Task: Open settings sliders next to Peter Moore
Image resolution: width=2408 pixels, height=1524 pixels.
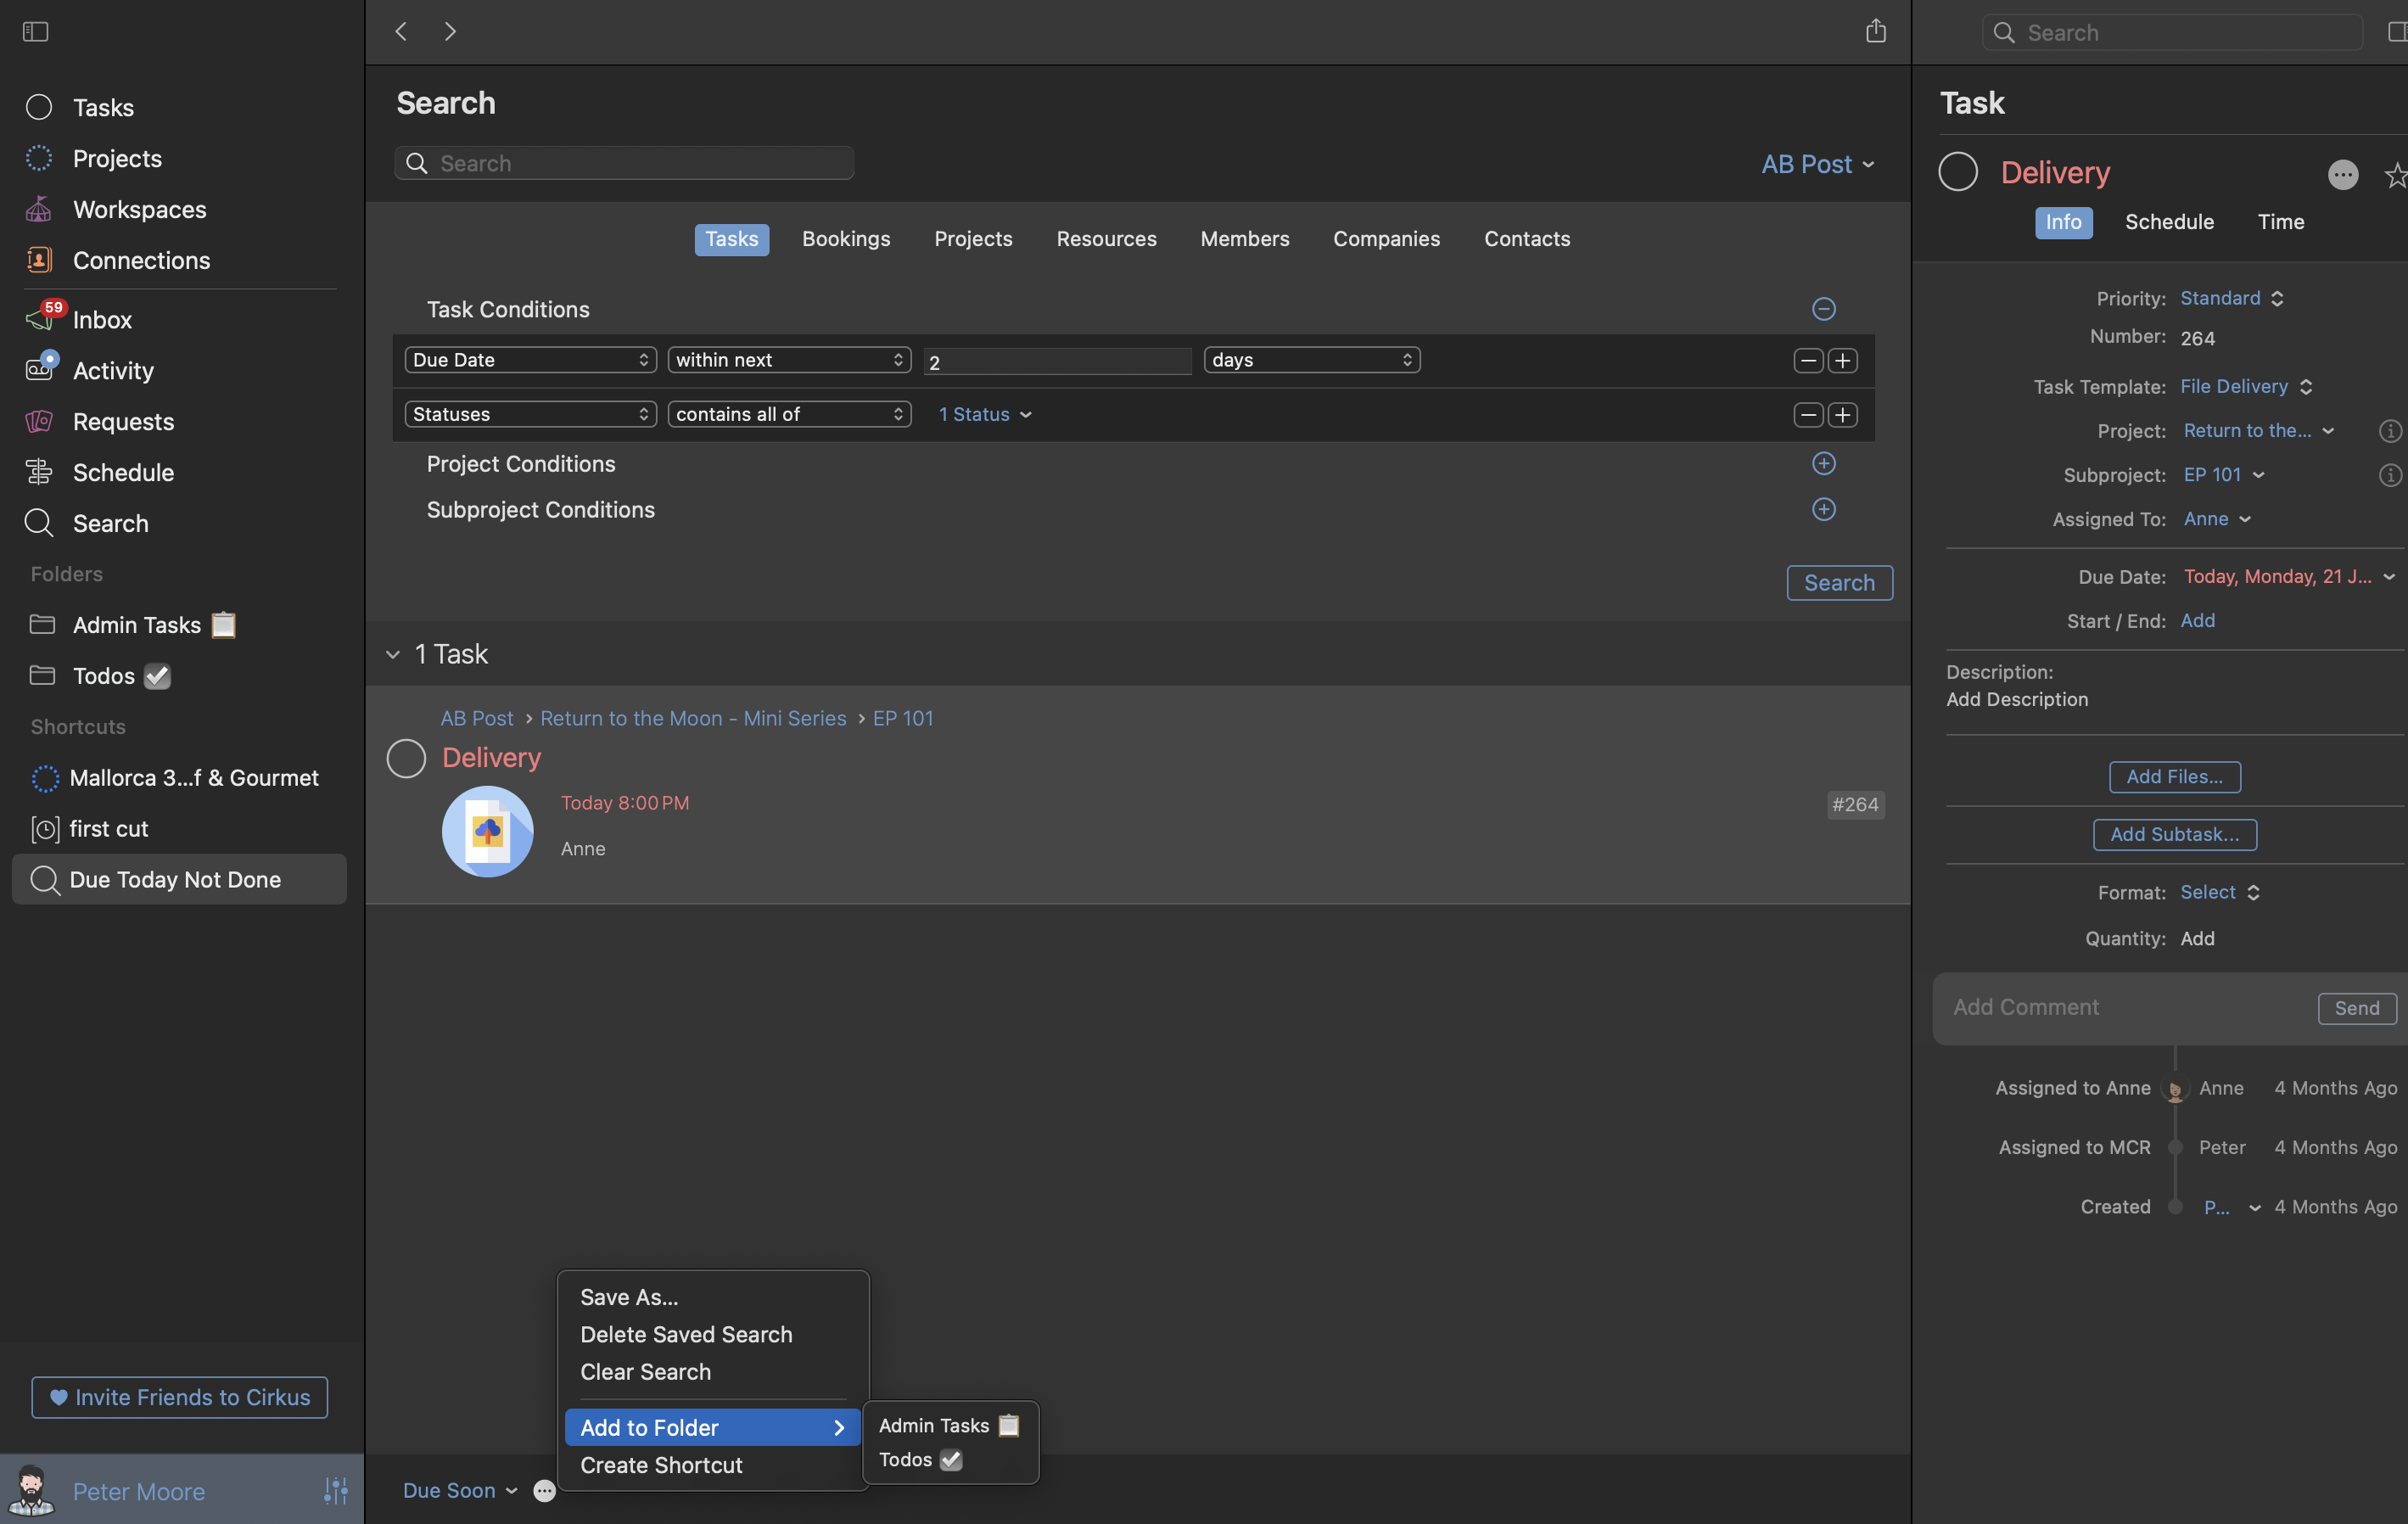Action: click(335, 1490)
